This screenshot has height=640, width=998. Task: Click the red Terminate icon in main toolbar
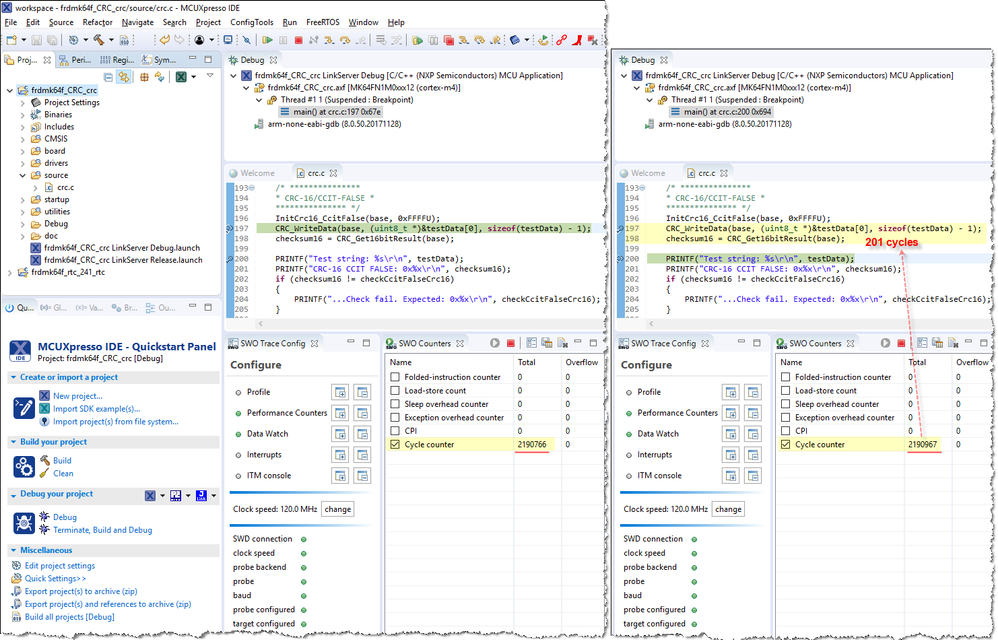tap(298, 40)
